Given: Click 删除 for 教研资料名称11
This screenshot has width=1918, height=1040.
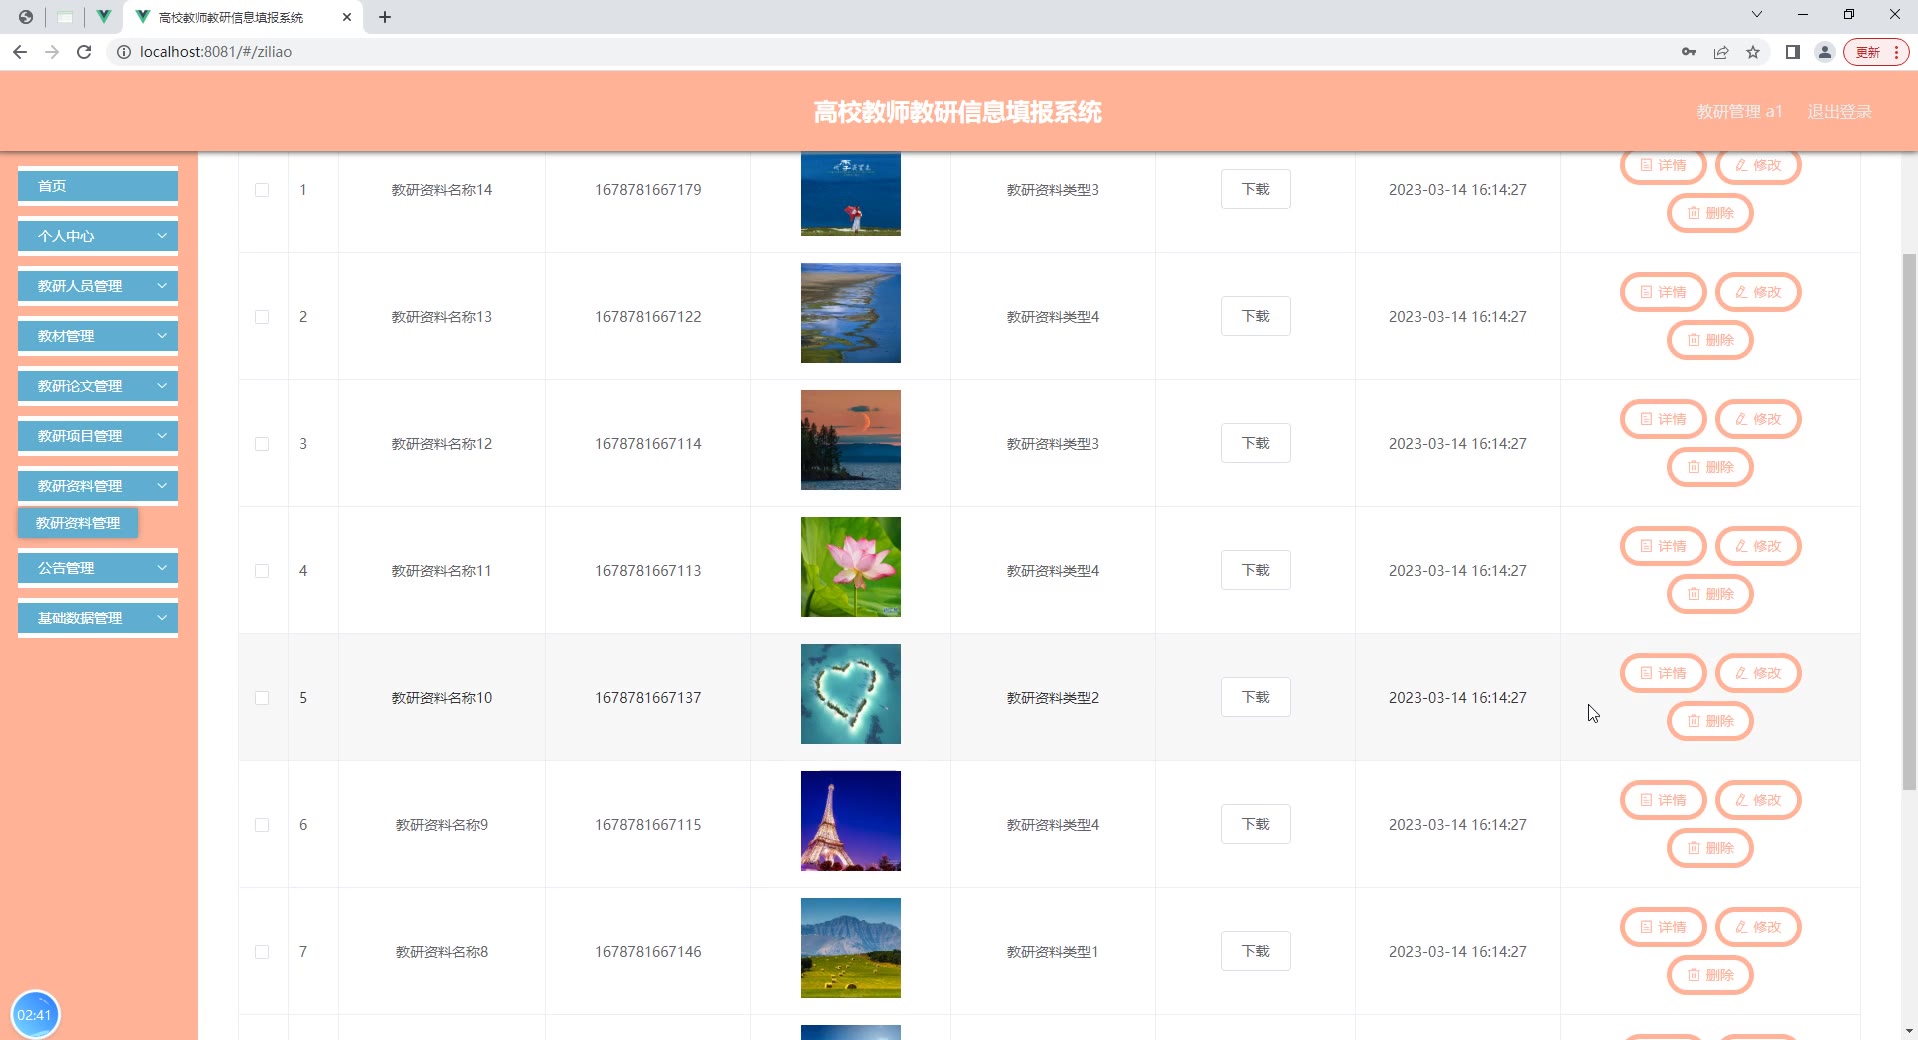Looking at the screenshot, I should pyautogui.click(x=1710, y=594).
